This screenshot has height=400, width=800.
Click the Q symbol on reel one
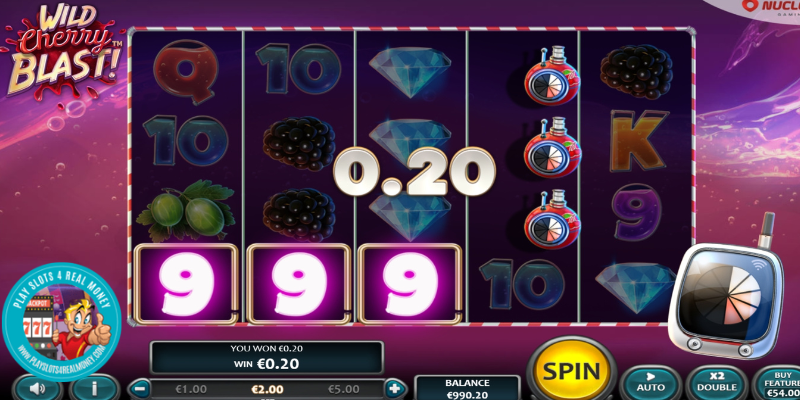coord(186,71)
